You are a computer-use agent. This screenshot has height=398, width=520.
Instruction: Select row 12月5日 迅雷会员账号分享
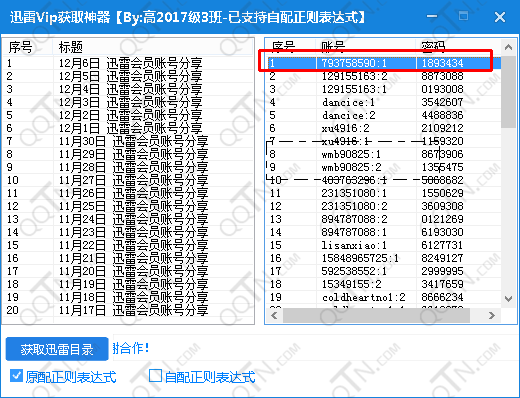point(128,76)
